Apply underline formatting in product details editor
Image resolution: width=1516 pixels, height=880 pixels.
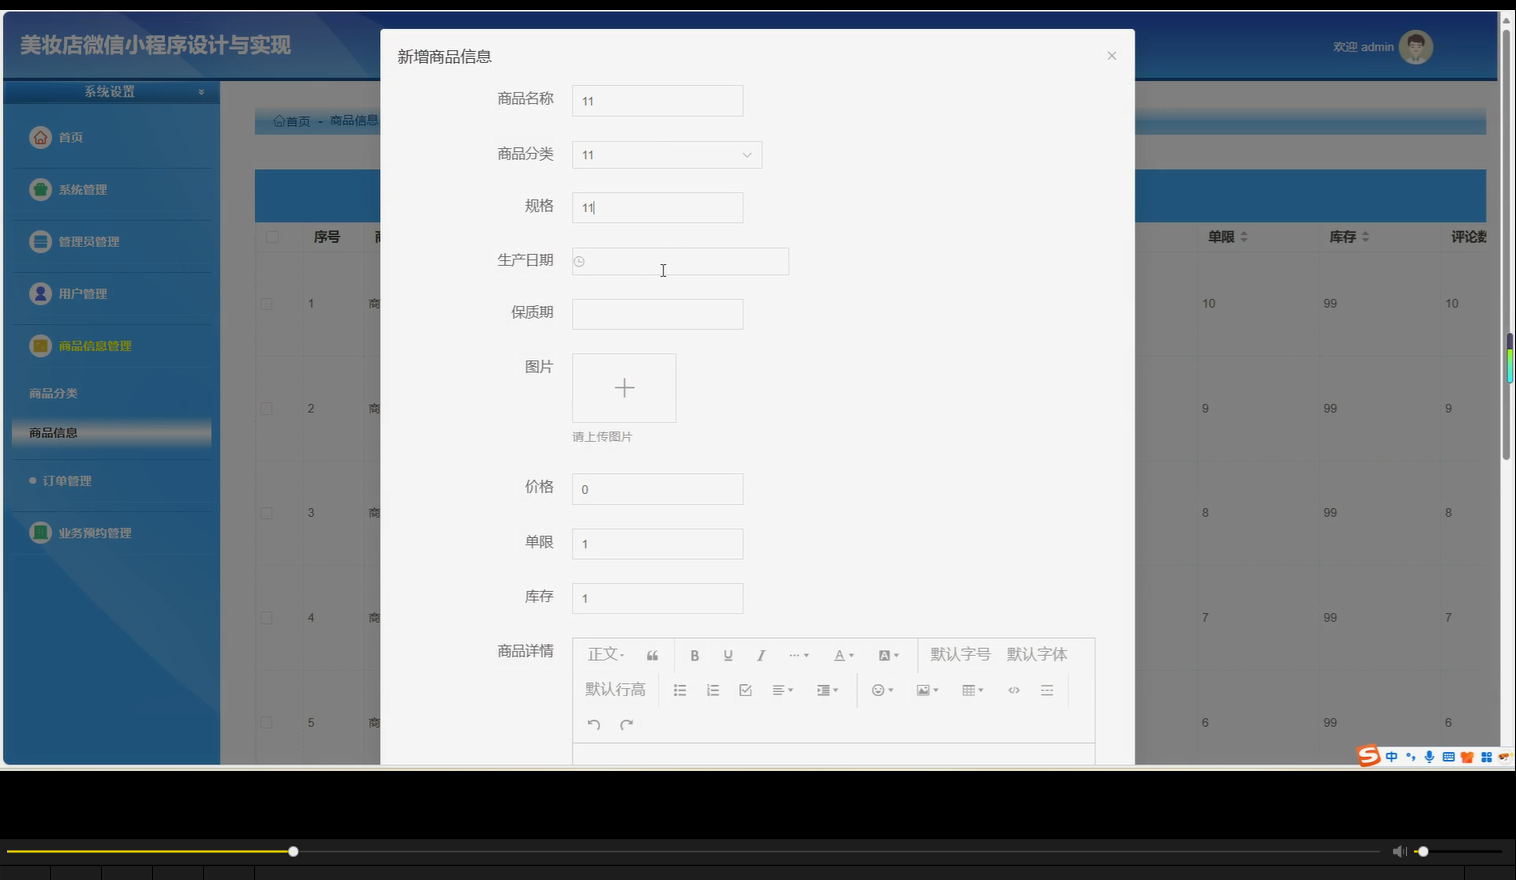pos(728,655)
